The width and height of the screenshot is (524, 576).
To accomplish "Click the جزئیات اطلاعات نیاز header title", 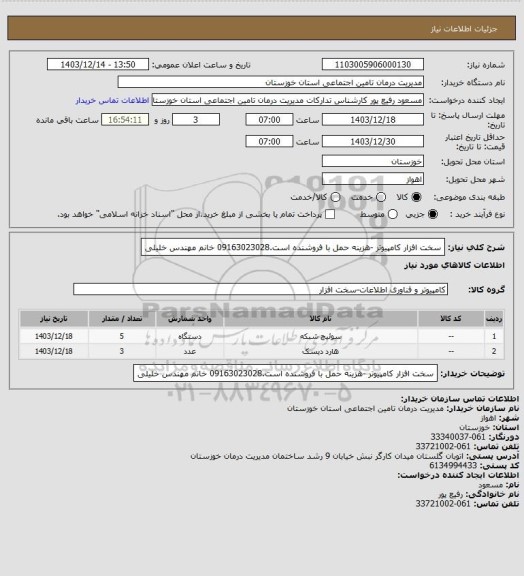I will click(464, 29).
